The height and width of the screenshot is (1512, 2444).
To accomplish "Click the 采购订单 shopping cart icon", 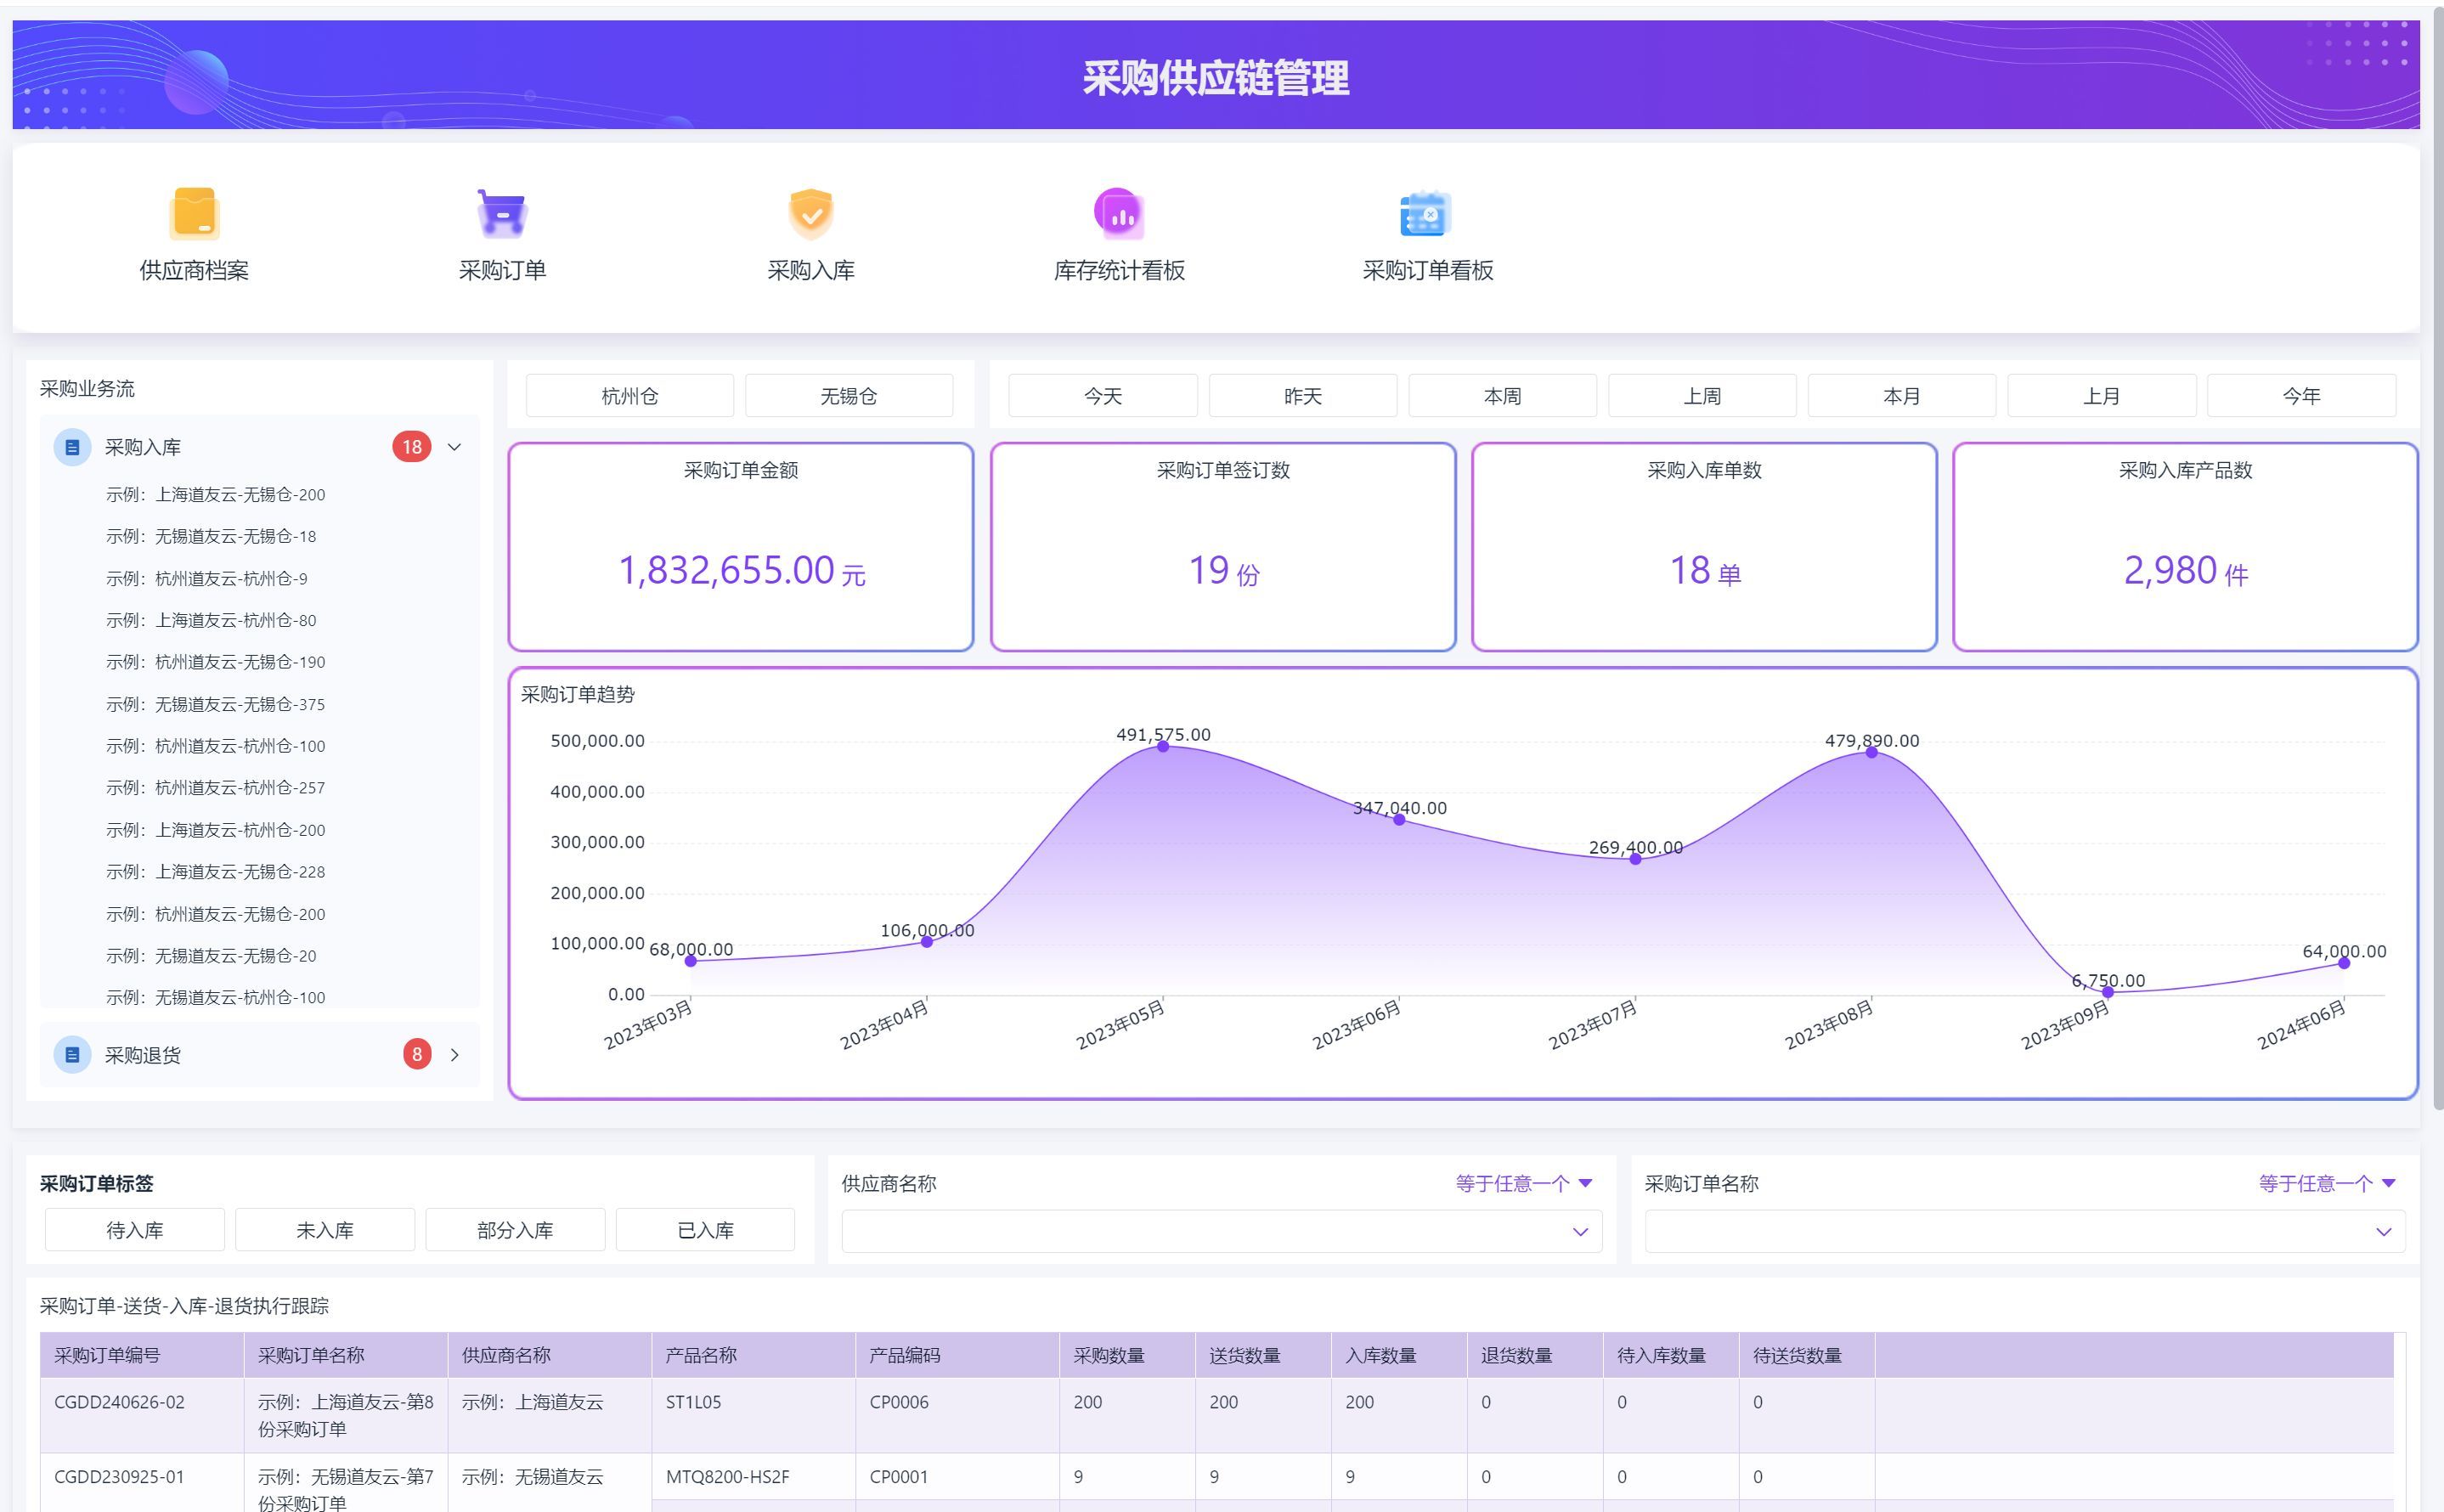I will tap(502, 213).
